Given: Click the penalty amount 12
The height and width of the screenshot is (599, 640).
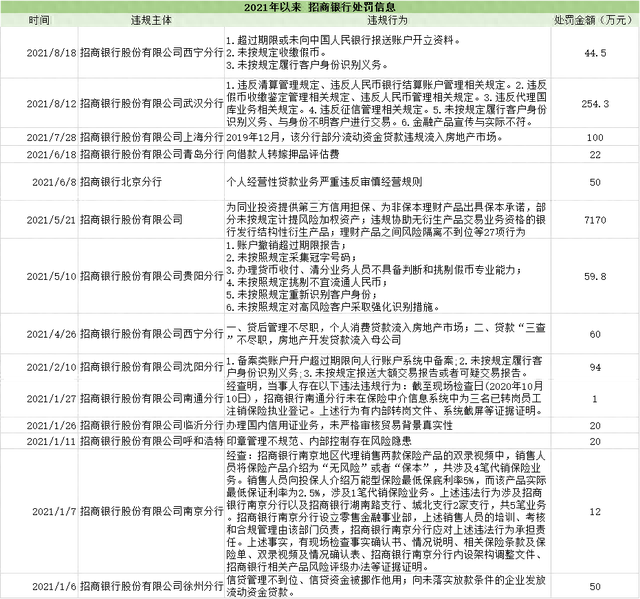Looking at the screenshot, I should point(595,512).
